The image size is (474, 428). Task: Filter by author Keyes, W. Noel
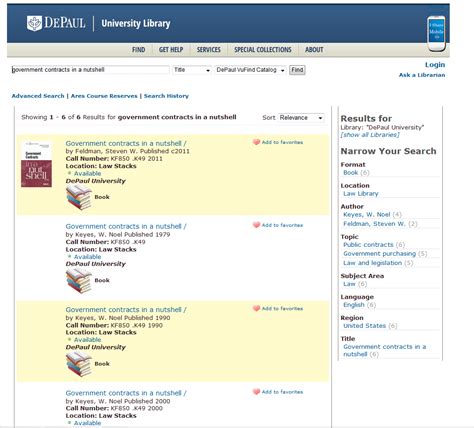(x=367, y=214)
